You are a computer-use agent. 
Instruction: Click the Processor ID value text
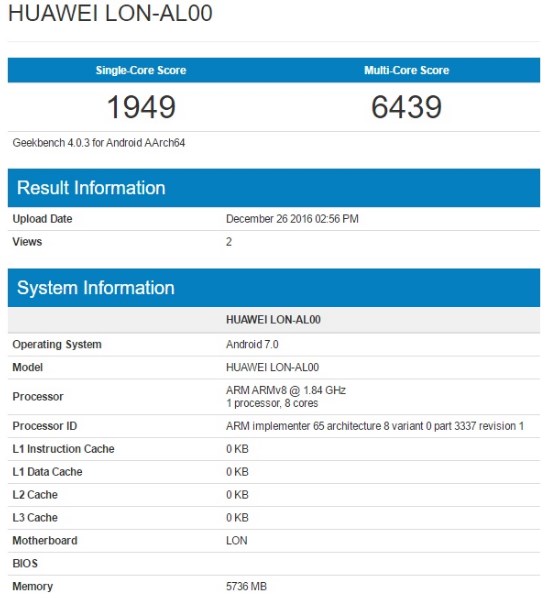tap(375, 426)
